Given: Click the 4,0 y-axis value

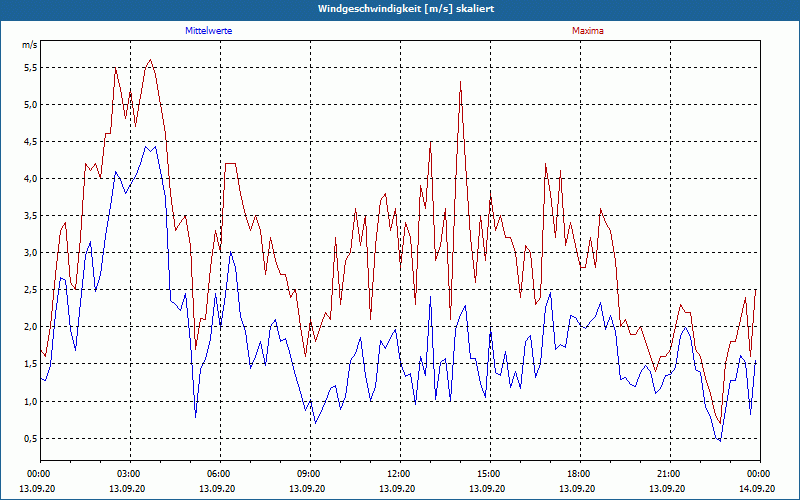Looking at the screenshot, I should pyautogui.click(x=30, y=179).
